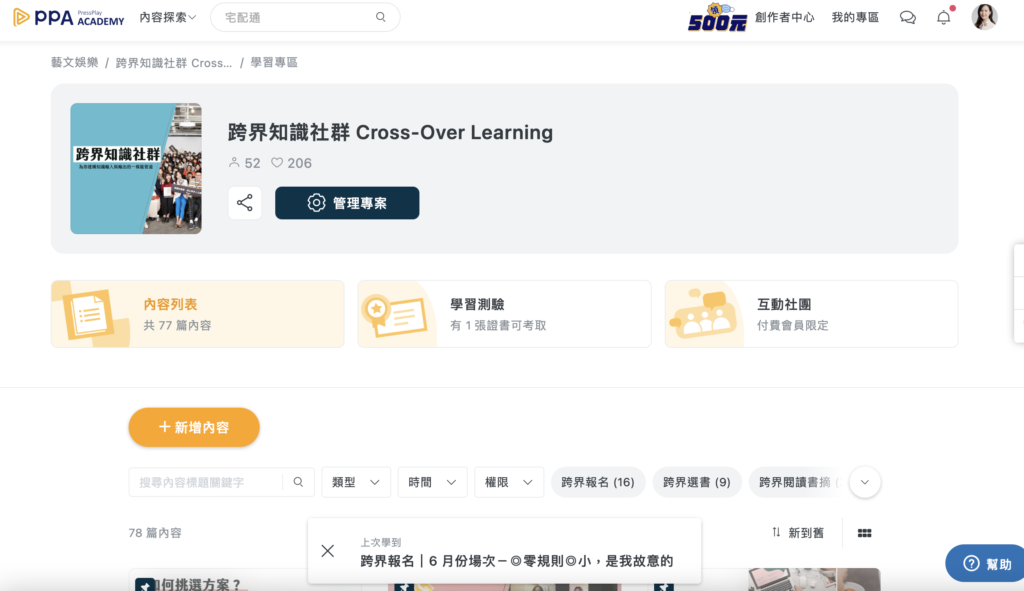Screen dimensions: 1024x591
Task: Click the 500元 promotion badge
Action: pos(717,19)
